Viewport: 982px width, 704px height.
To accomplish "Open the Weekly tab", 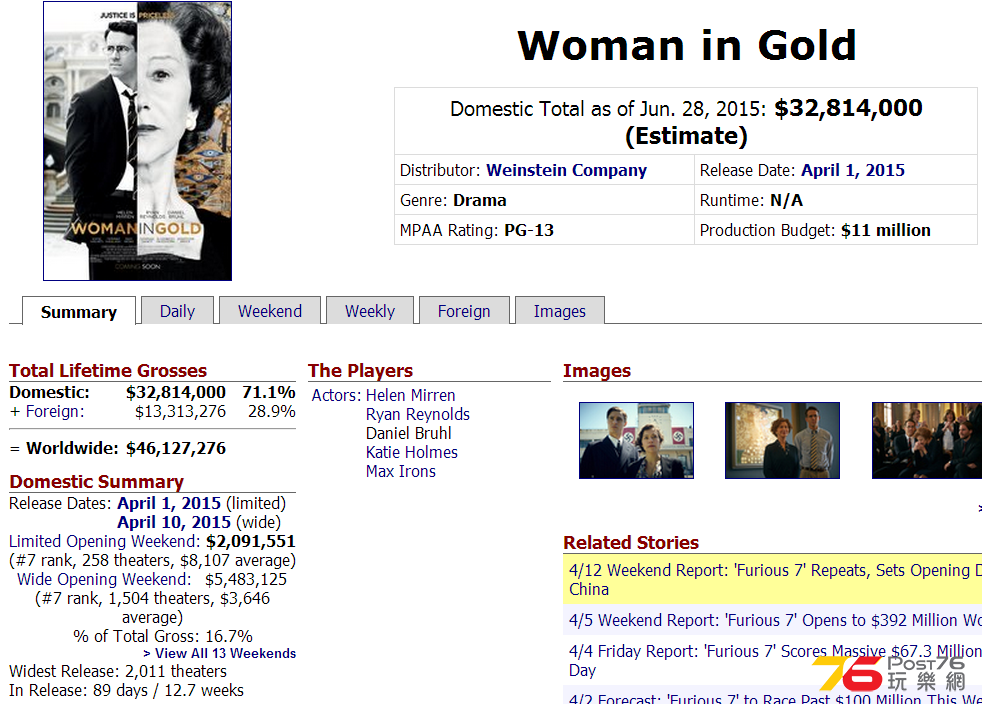I will coord(370,311).
